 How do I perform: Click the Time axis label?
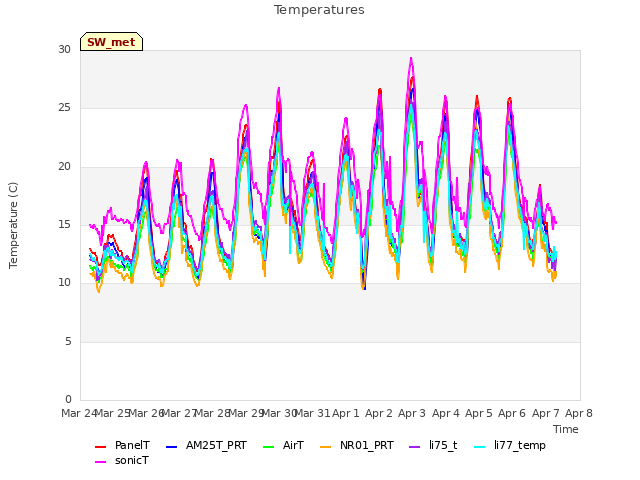(x=566, y=429)
